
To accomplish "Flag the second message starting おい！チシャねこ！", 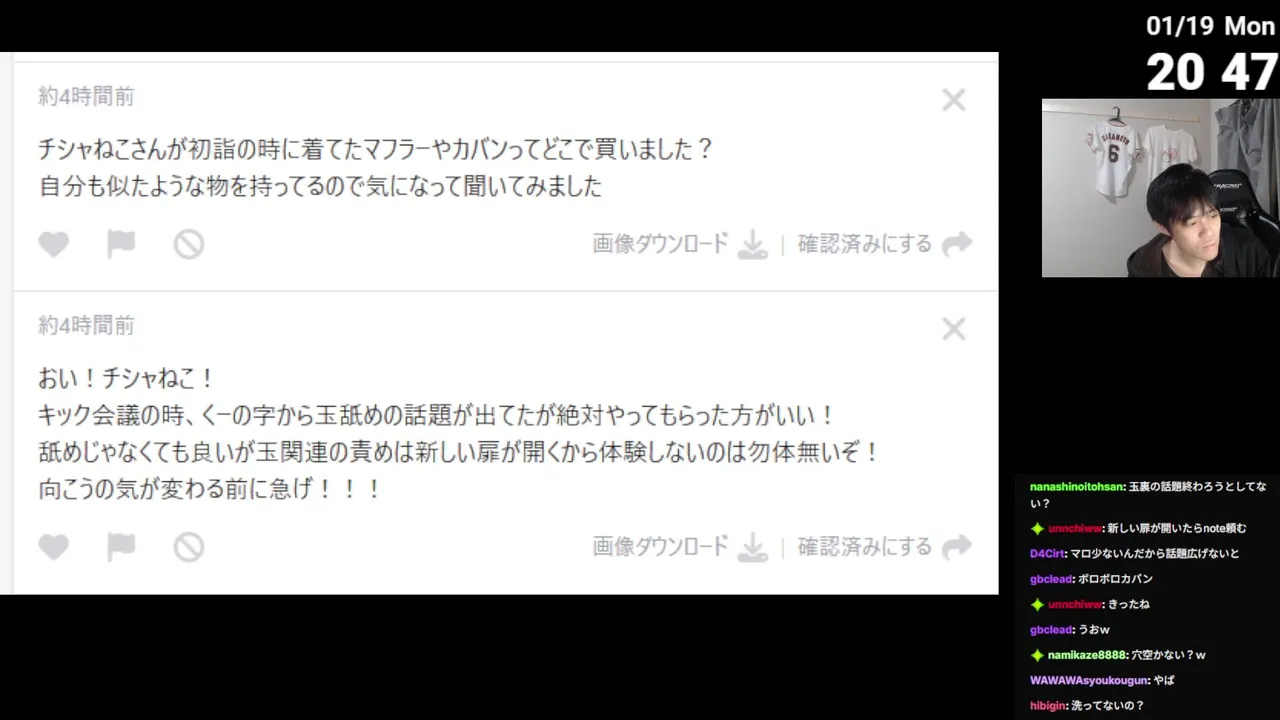I will pyautogui.click(x=121, y=547).
